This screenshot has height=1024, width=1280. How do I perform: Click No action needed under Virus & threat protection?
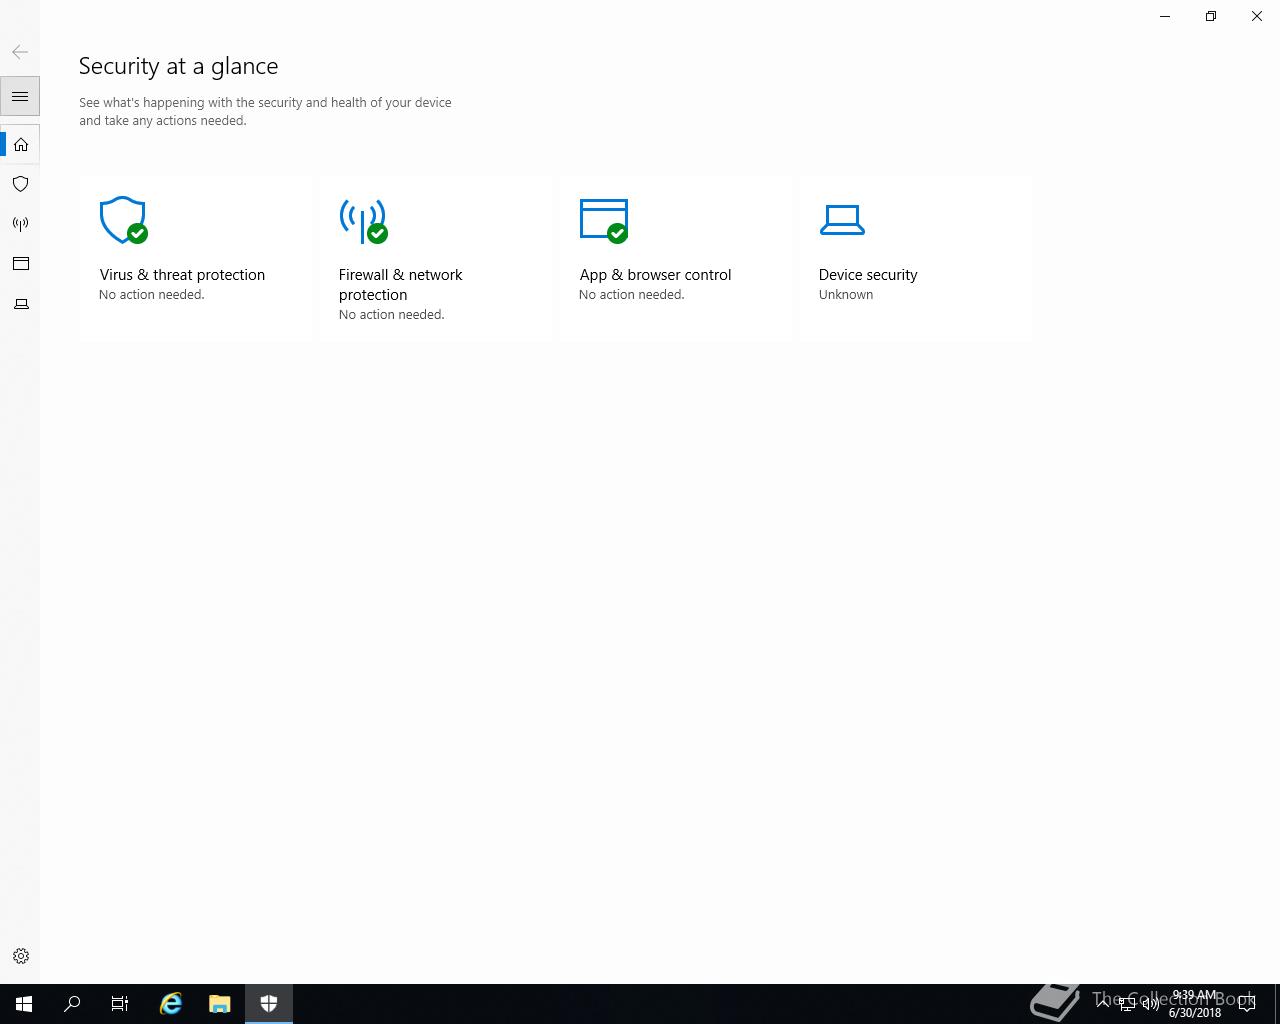click(x=151, y=295)
